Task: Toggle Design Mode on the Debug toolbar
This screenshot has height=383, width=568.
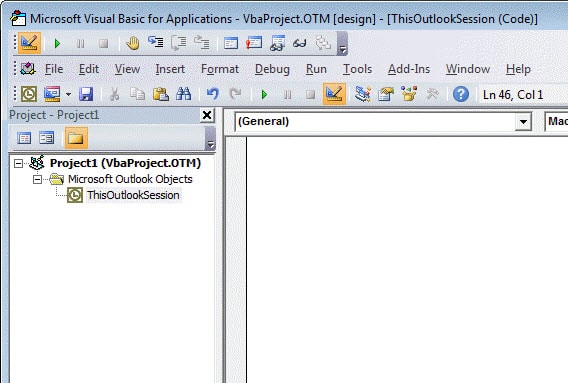Action: coord(29,43)
